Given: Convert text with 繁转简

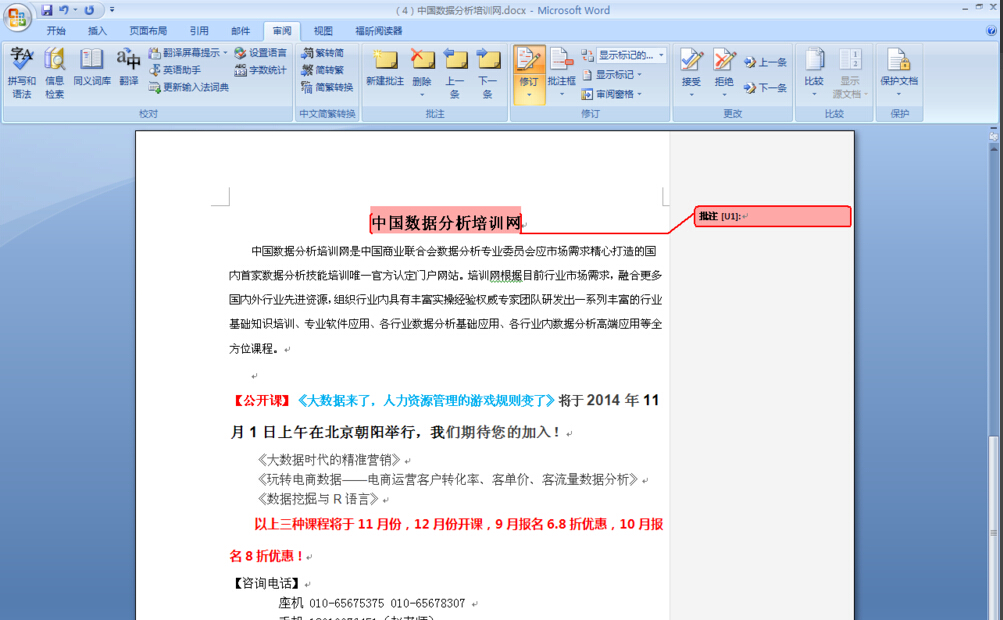Looking at the screenshot, I should tap(323, 52).
